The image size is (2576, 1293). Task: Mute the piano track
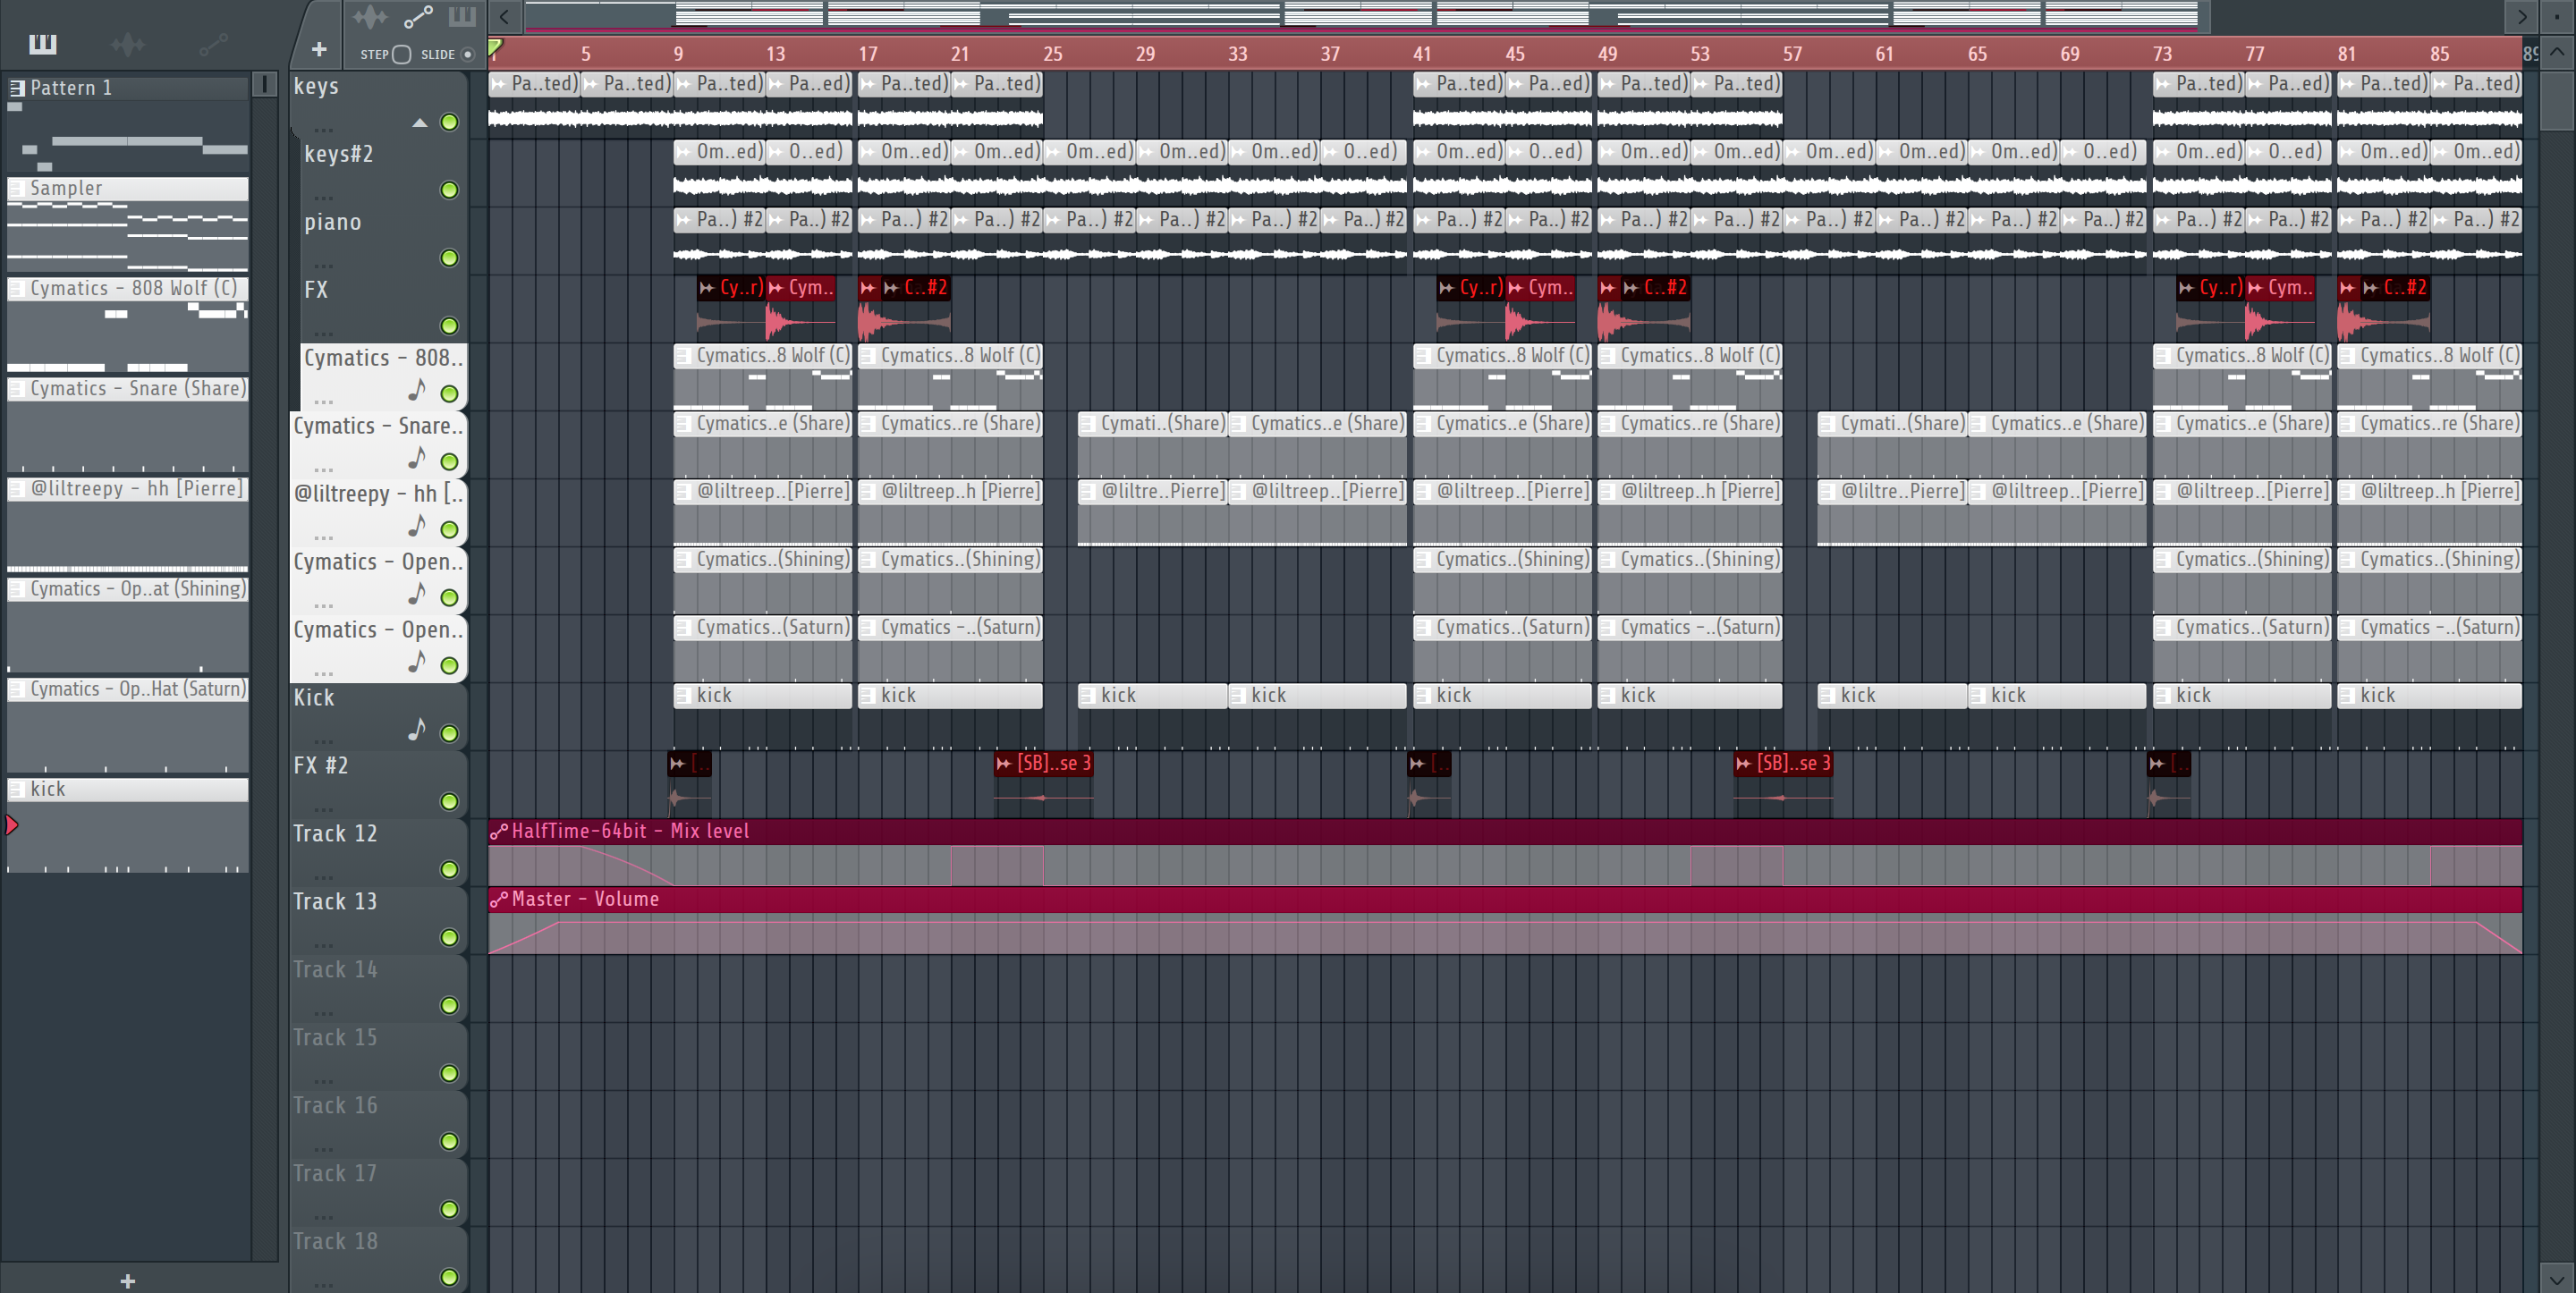pyautogui.click(x=450, y=258)
